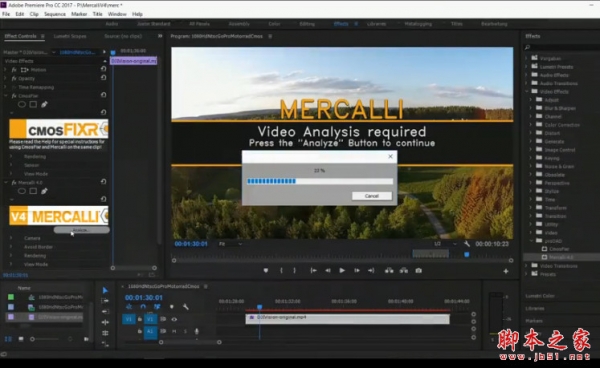The width and height of the screenshot is (600, 368).
Task: Expand Avoid Border settings
Action: click(11, 247)
